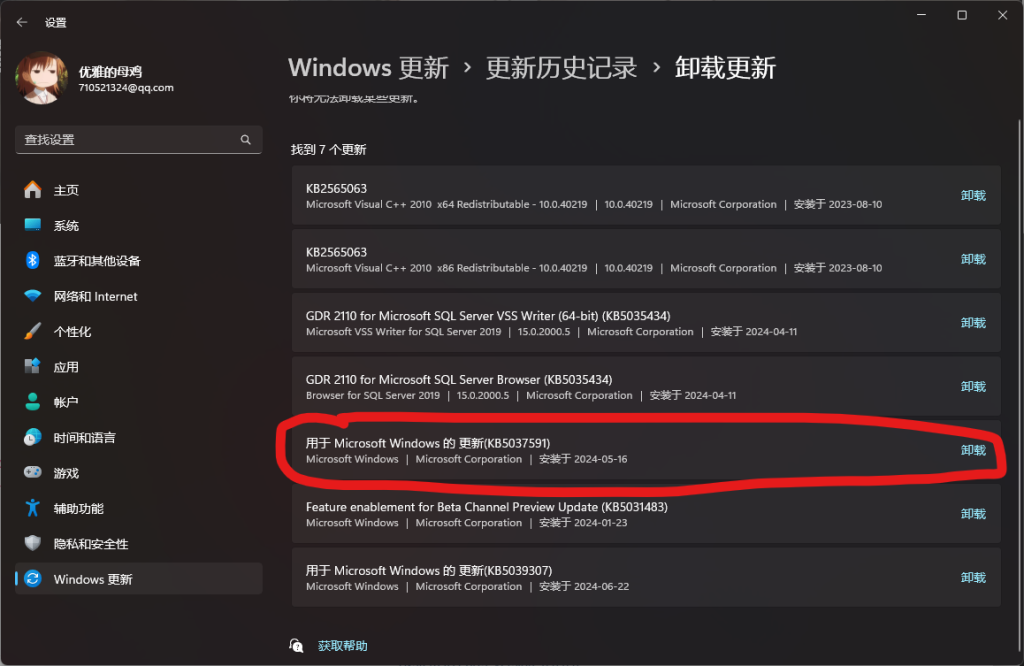The width and height of the screenshot is (1024, 666).
Task: Open 网络和 Internet settings
Action: (138, 296)
